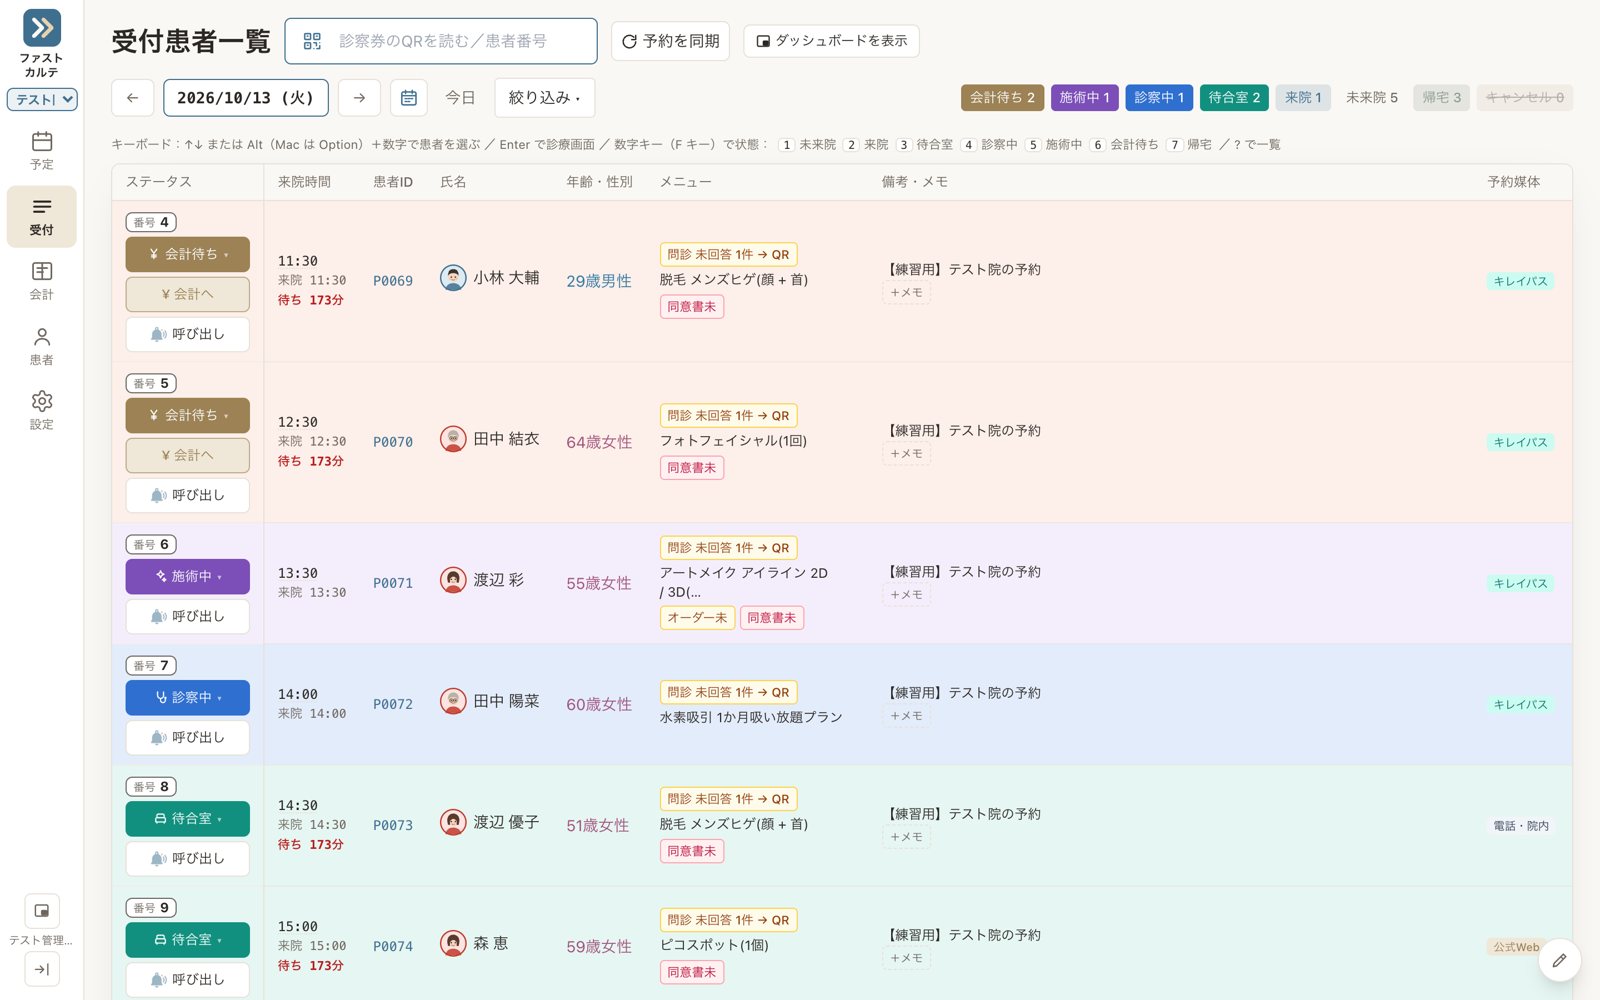Open the 予定 calendar sidebar icon

41,151
